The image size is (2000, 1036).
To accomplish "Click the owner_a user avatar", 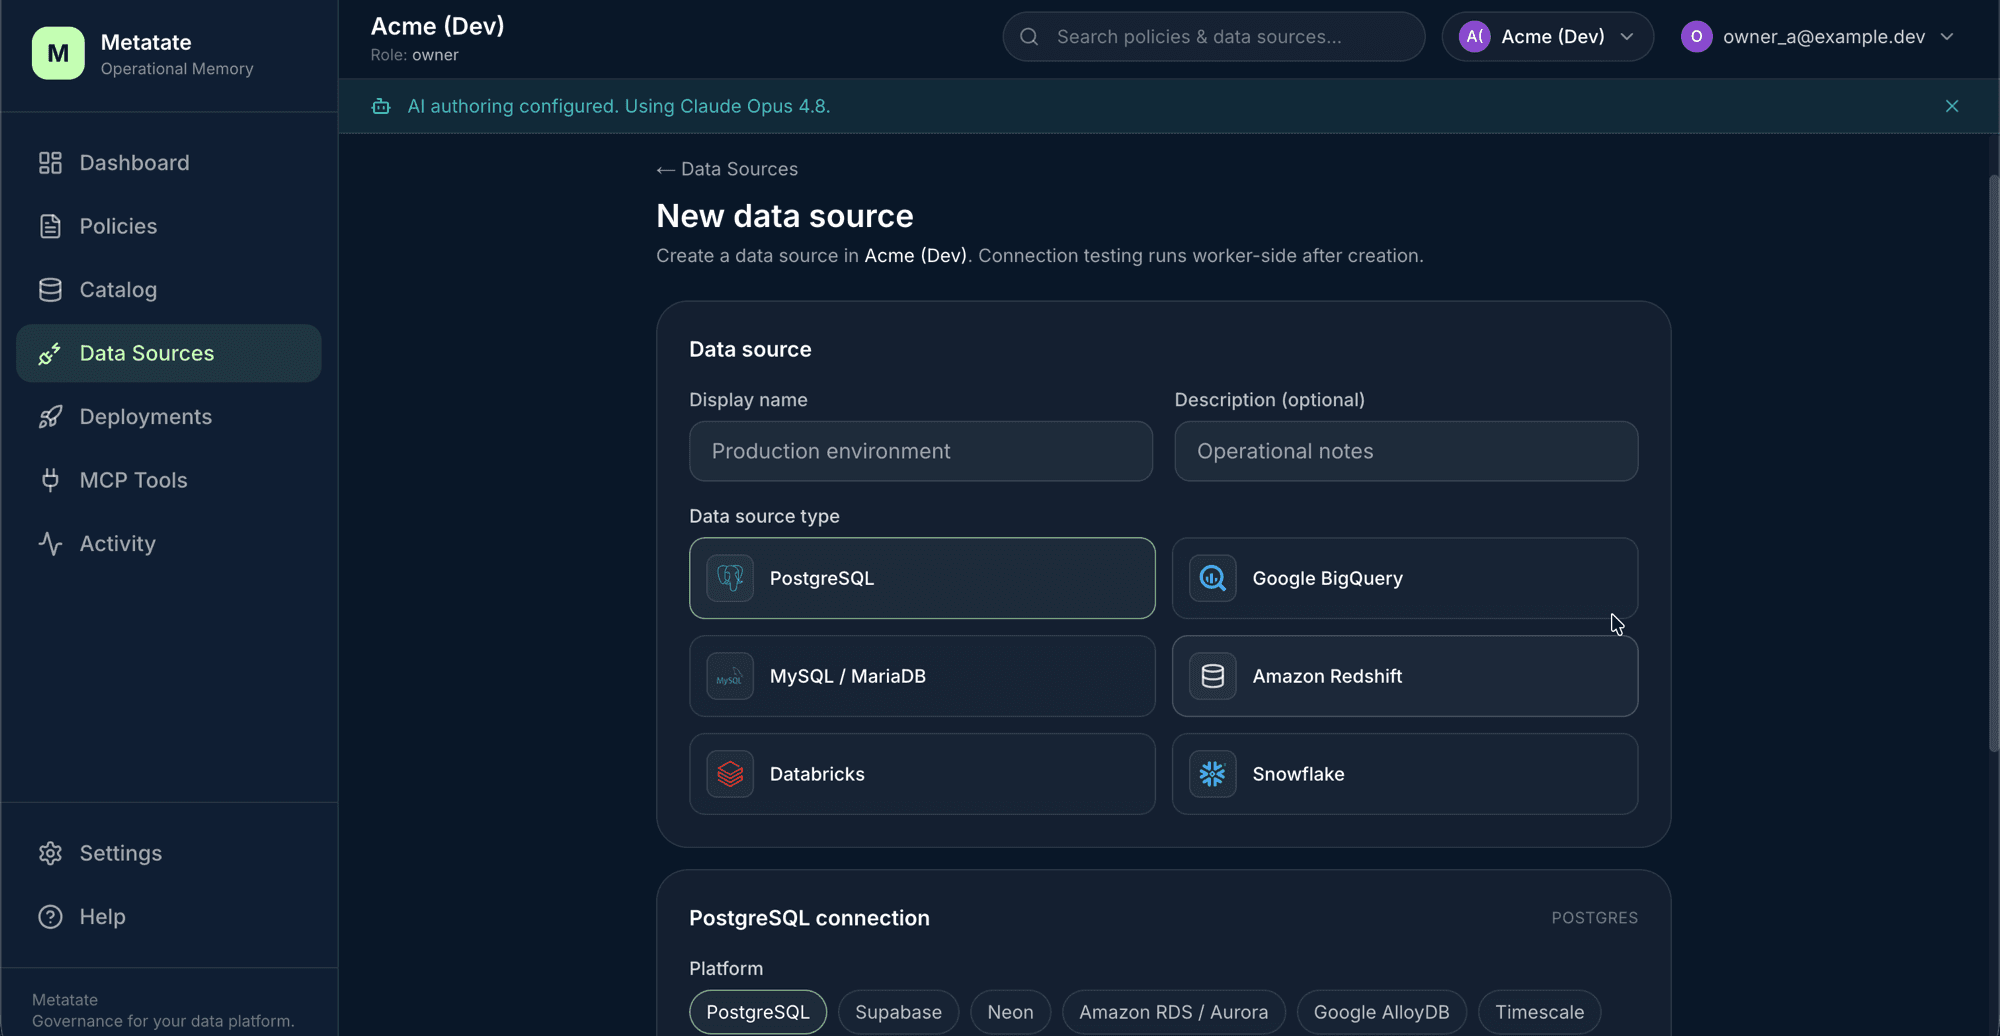I will [x=1697, y=37].
